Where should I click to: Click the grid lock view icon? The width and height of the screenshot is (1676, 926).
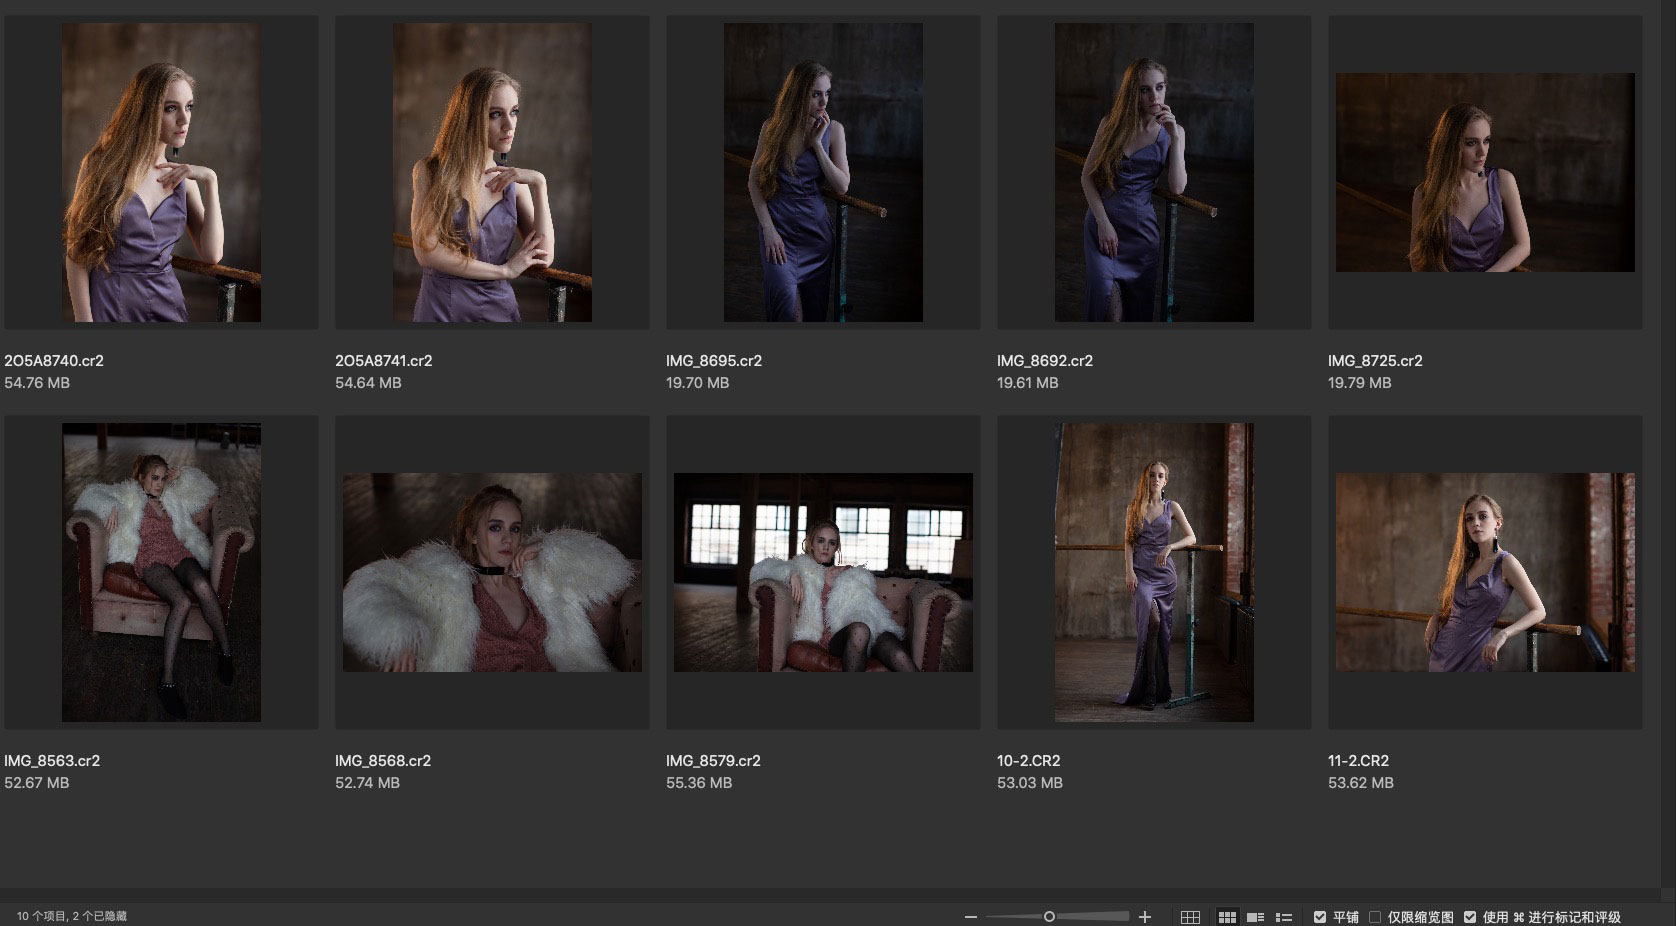1190,917
